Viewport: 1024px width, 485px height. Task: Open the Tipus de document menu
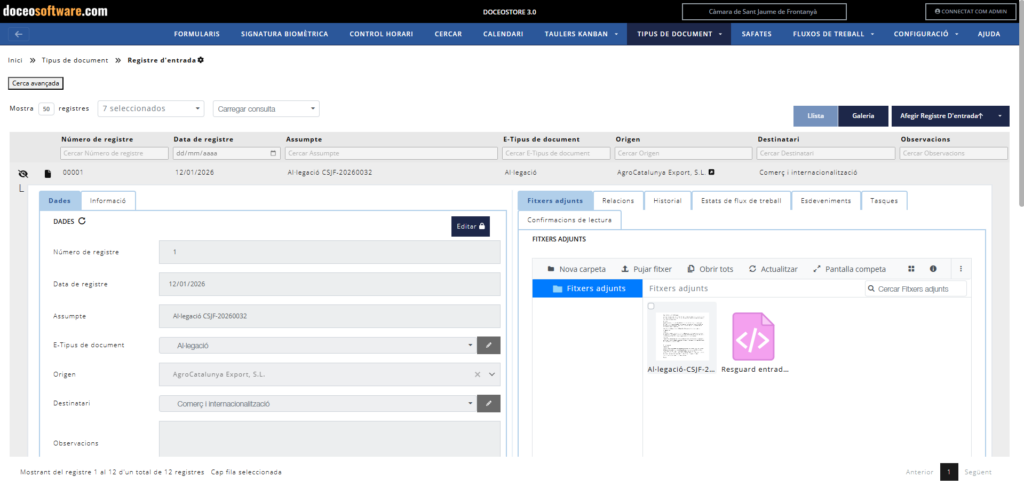pyautogui.click(x=680, y=34)
